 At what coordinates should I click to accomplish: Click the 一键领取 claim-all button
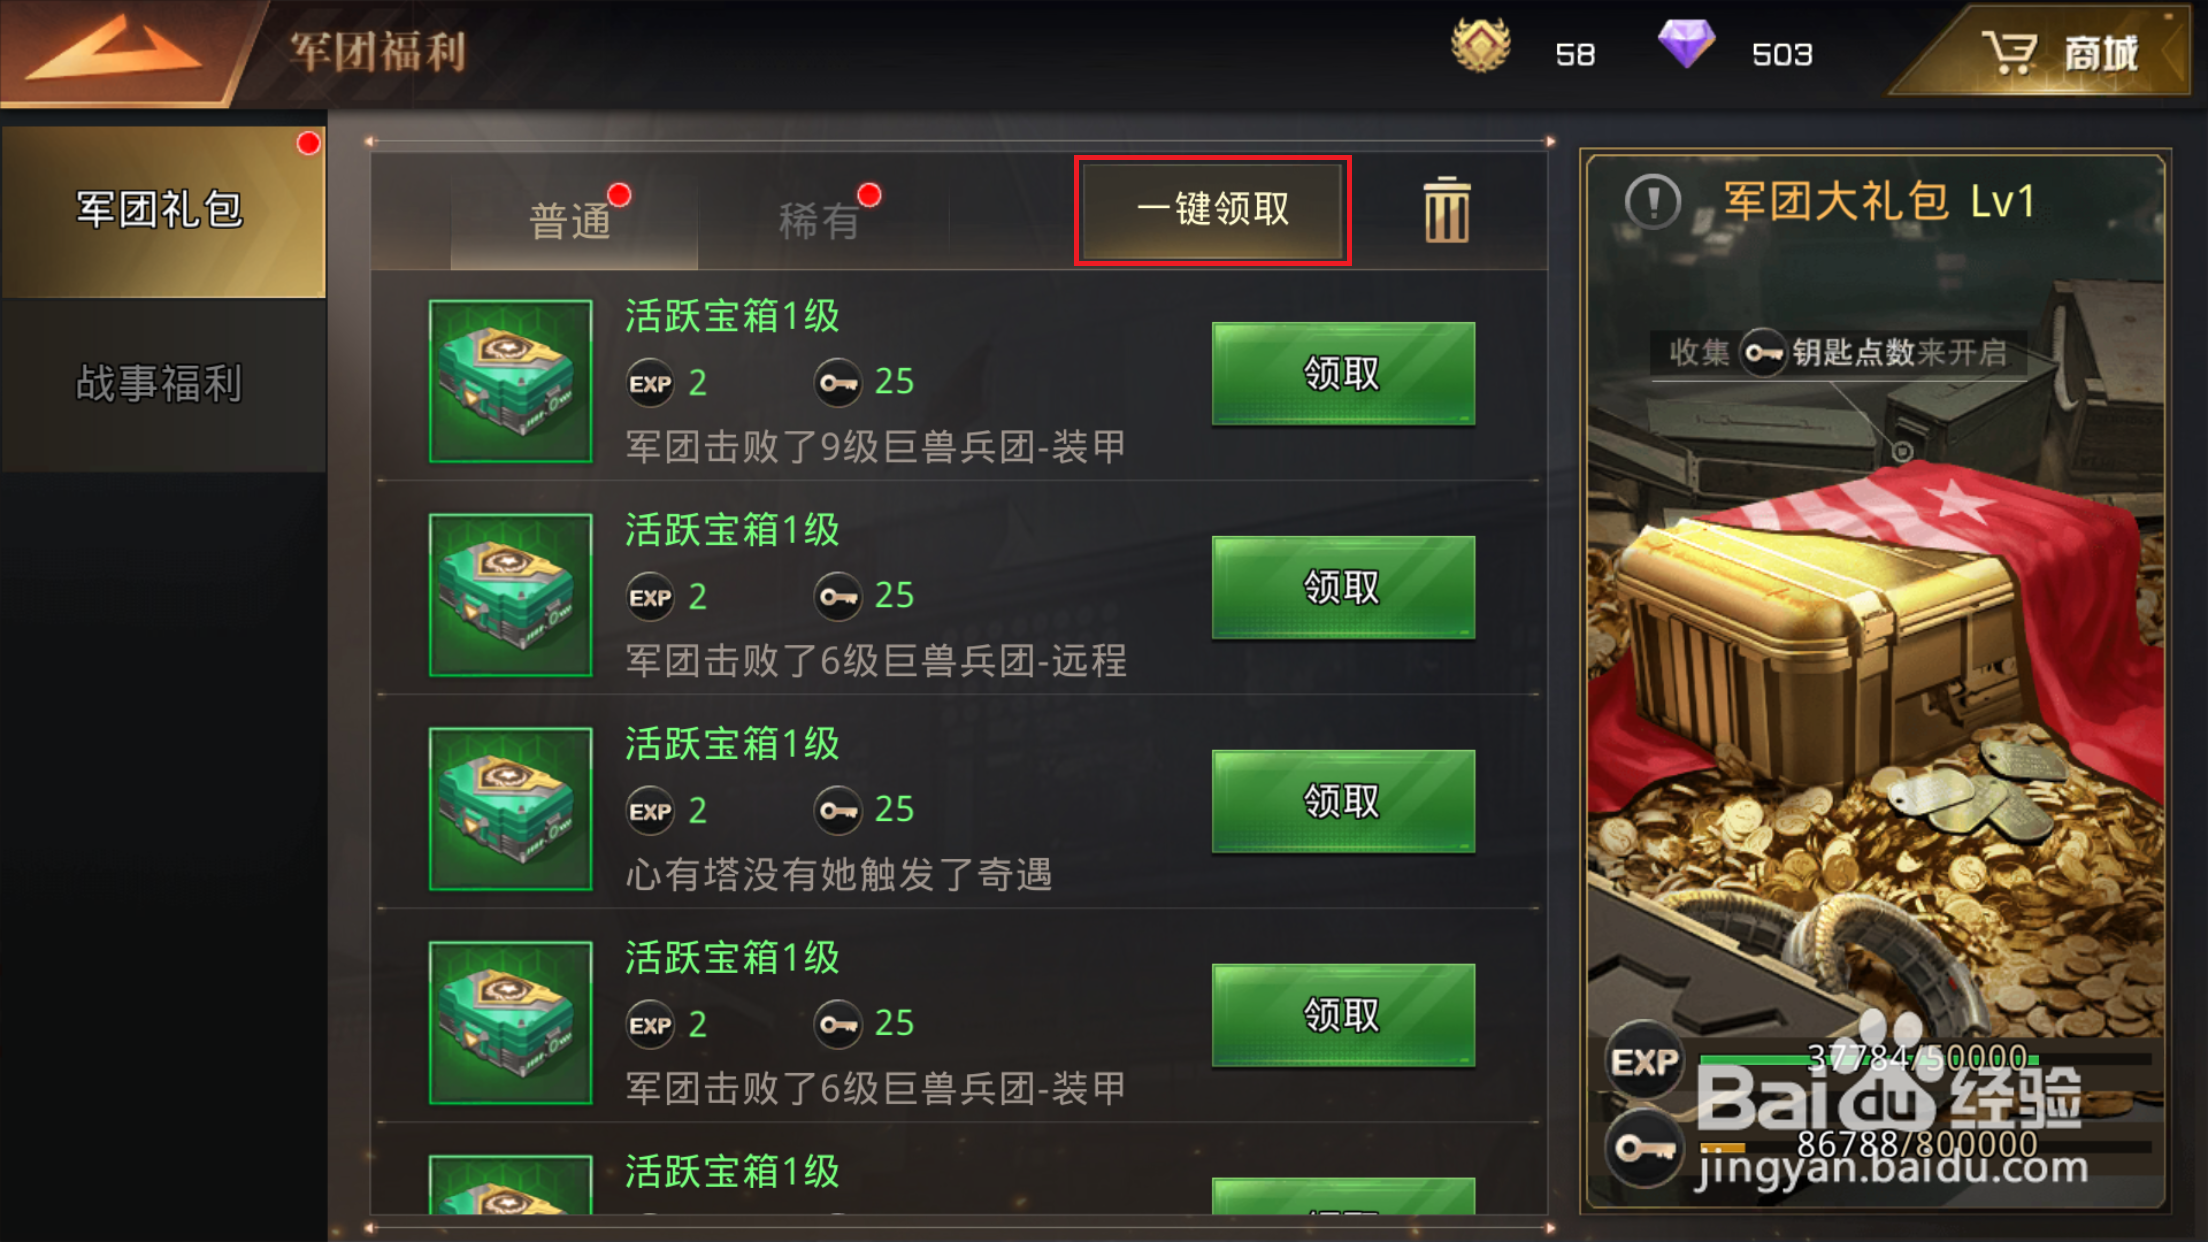click(1212, 210)
